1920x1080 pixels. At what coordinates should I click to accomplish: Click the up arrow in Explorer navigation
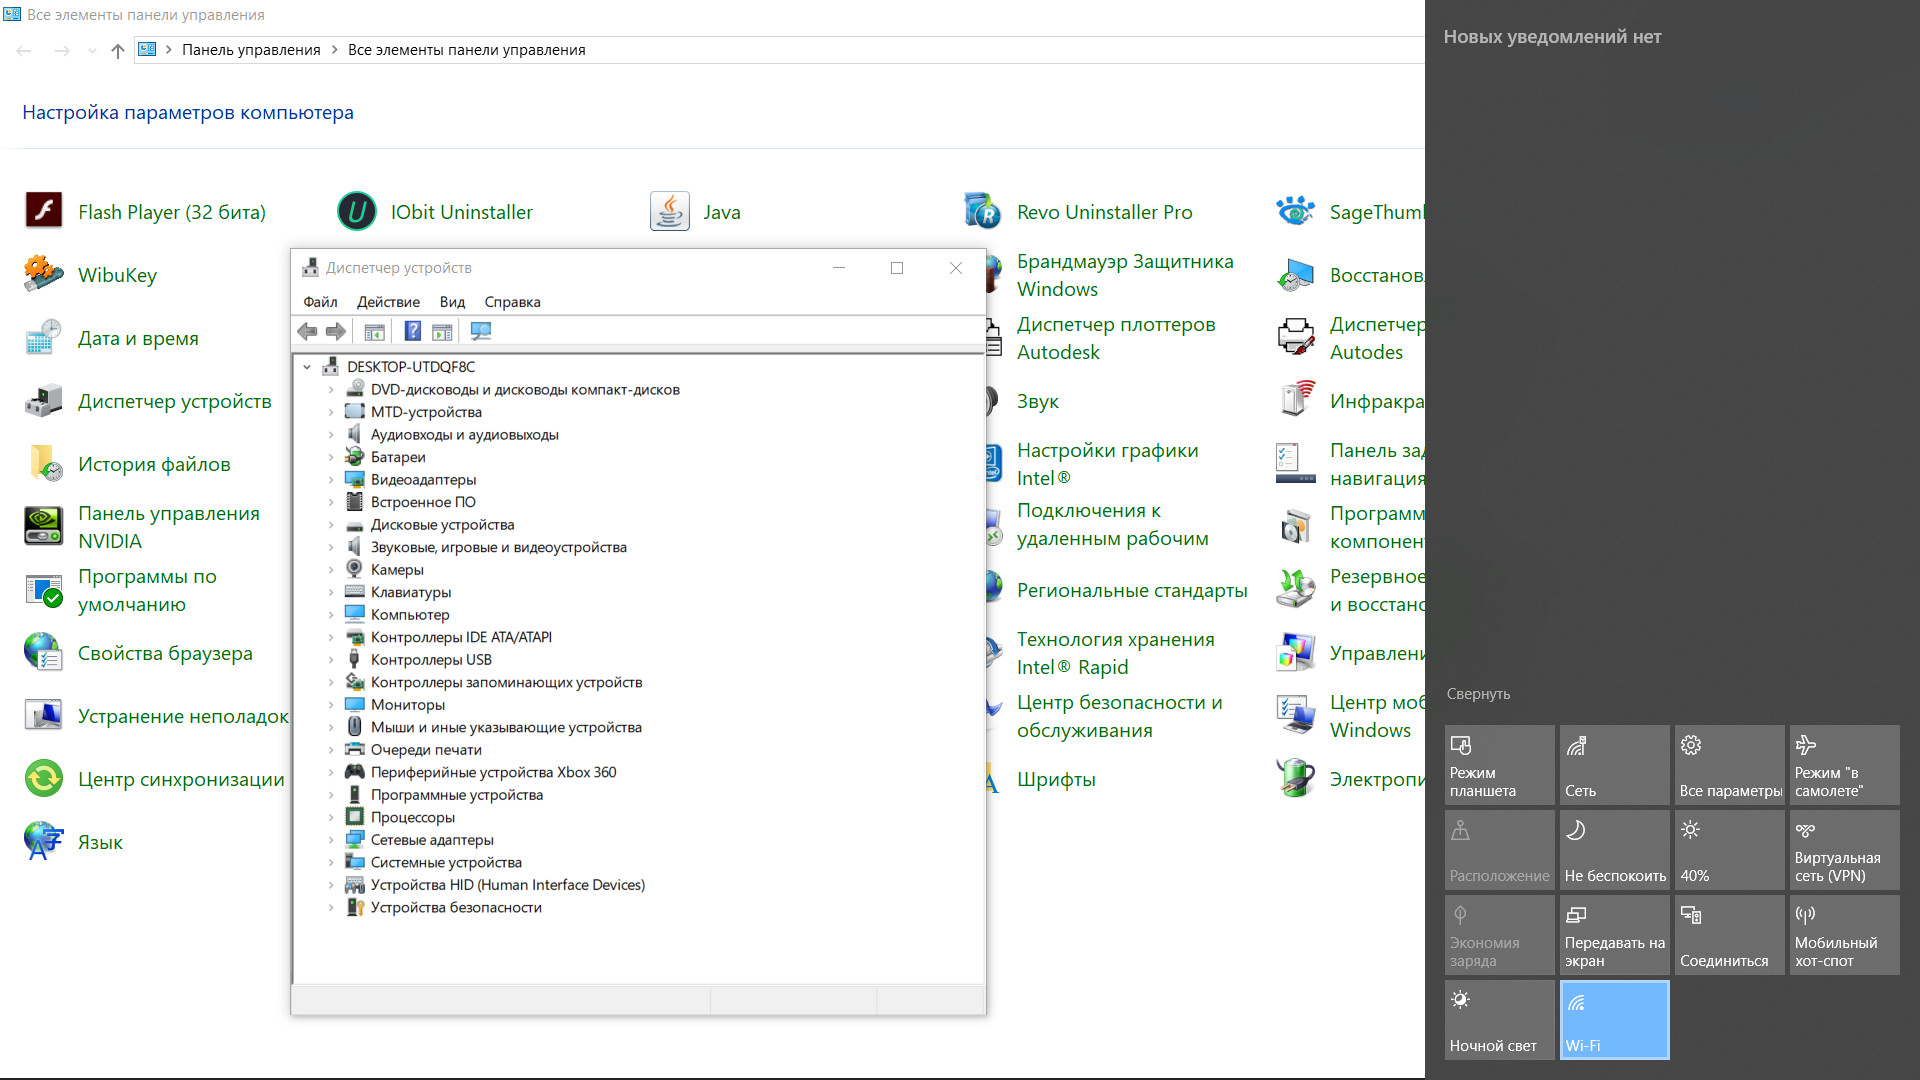[x=118, y=50]
